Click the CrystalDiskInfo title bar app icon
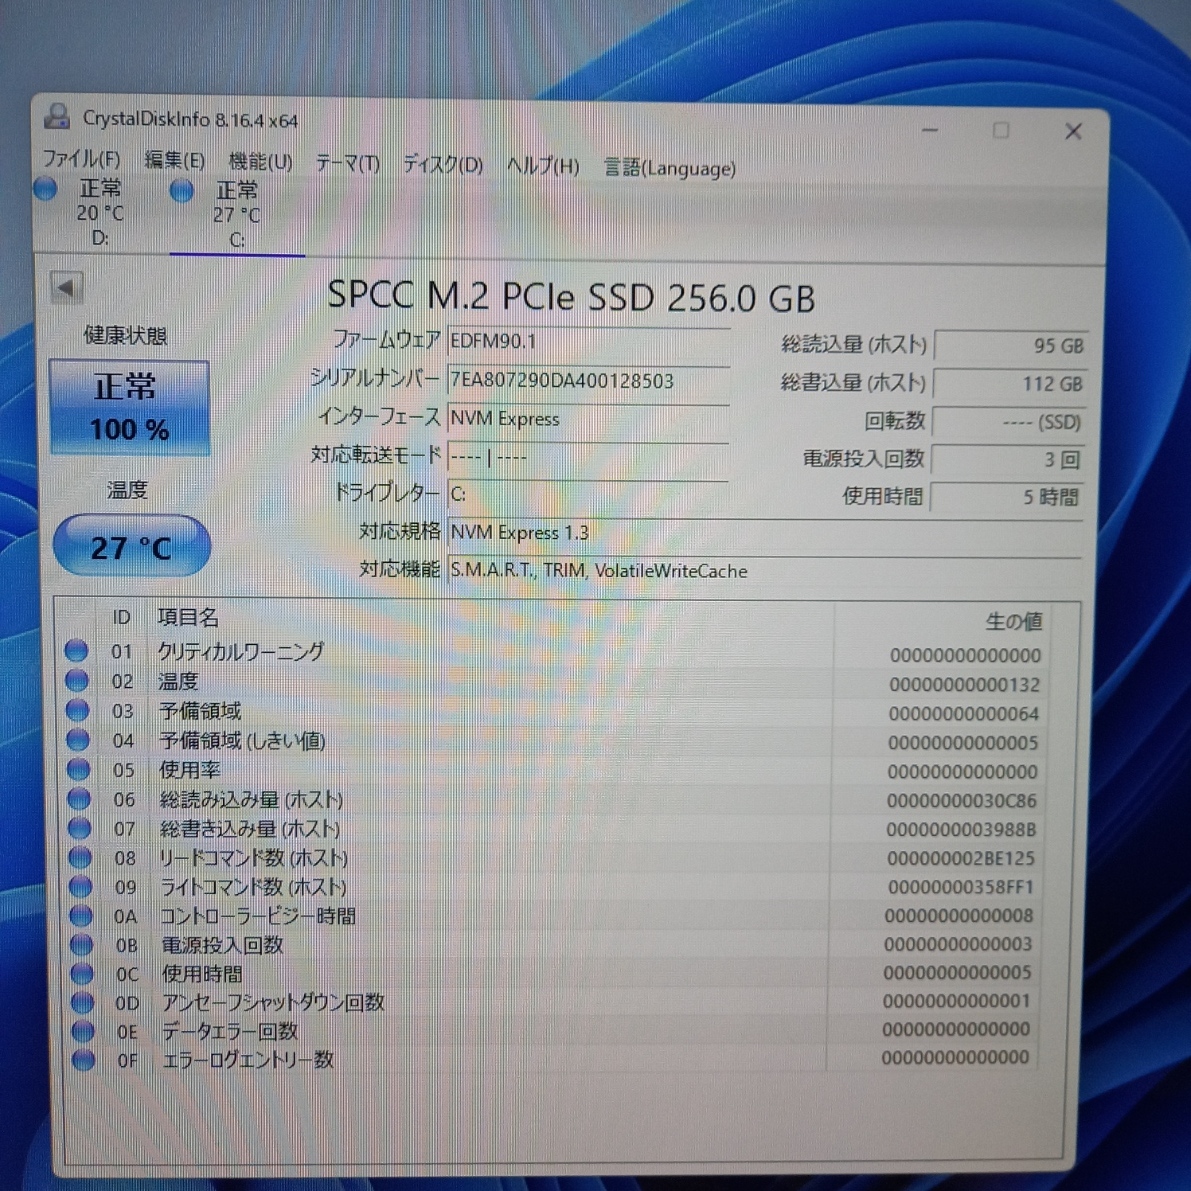This screenshot has width=1191, height=1191. [57, 116]
